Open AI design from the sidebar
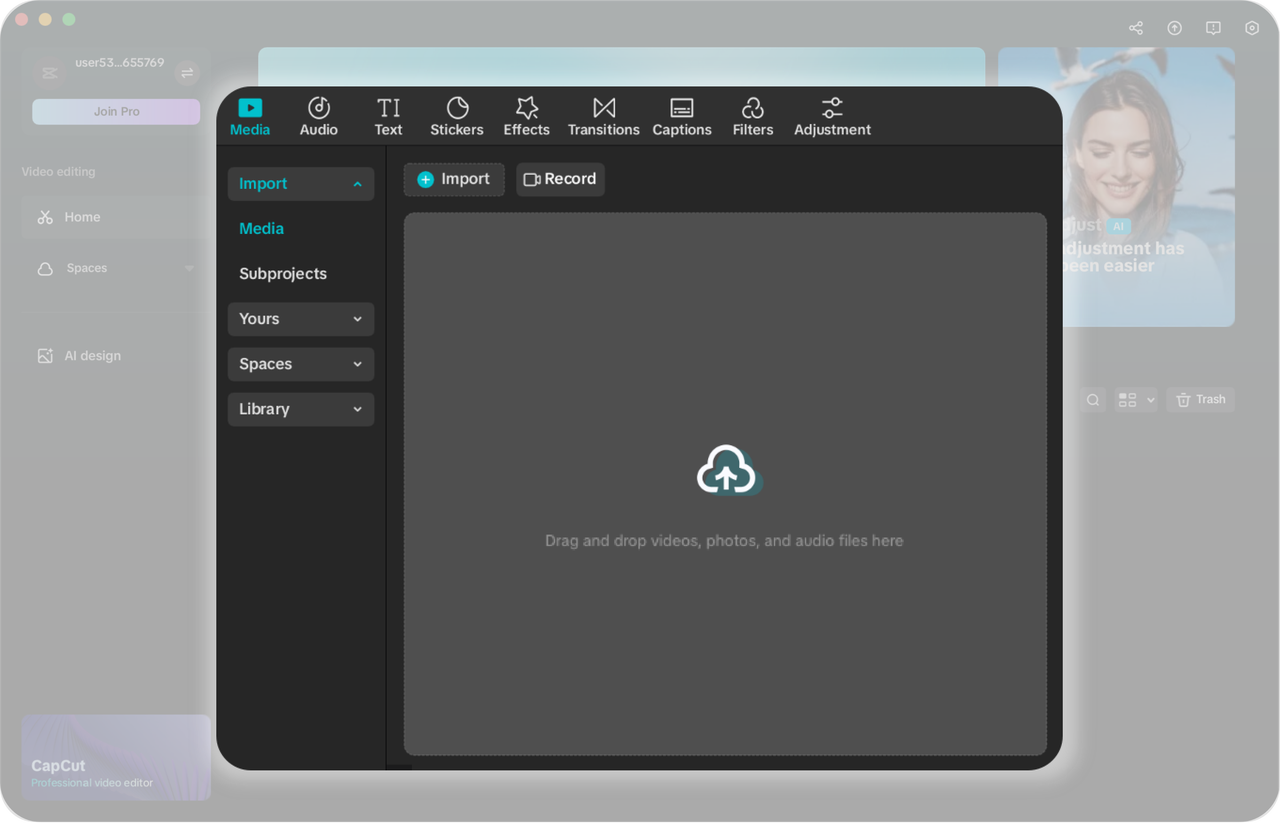 [91, 355]
